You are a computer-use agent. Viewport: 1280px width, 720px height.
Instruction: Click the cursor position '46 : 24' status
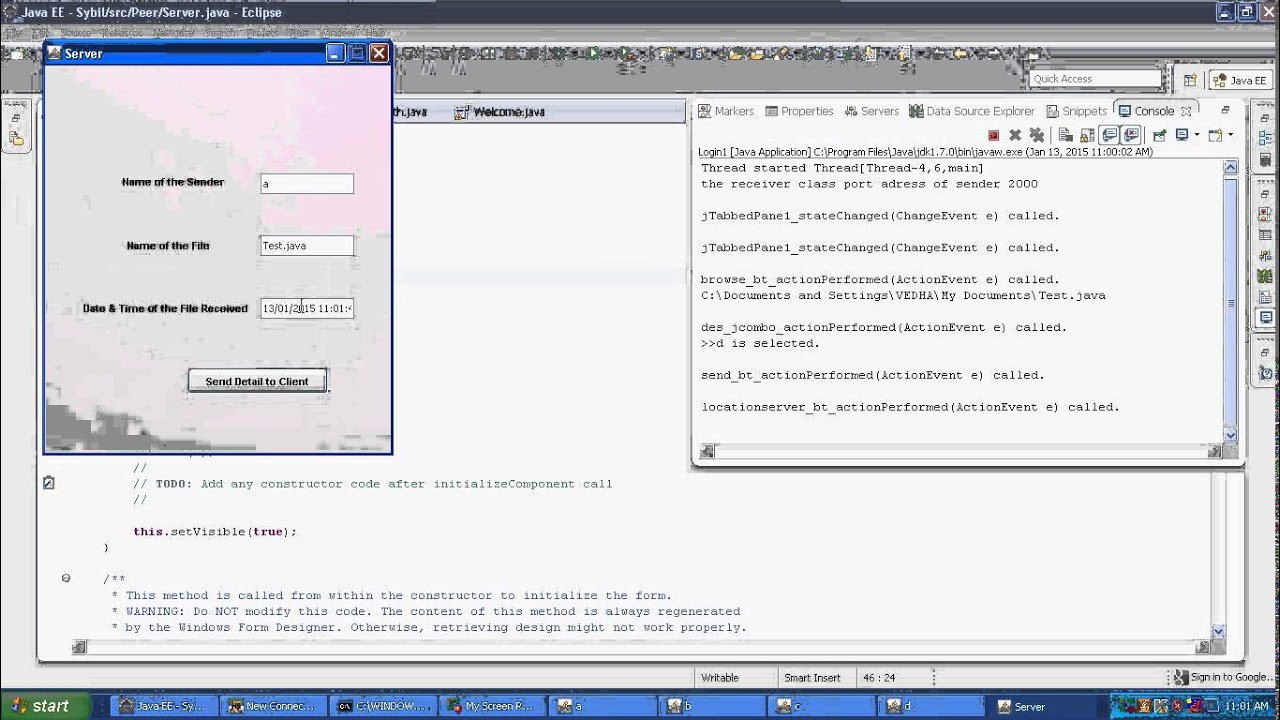(x=878, y=678)
